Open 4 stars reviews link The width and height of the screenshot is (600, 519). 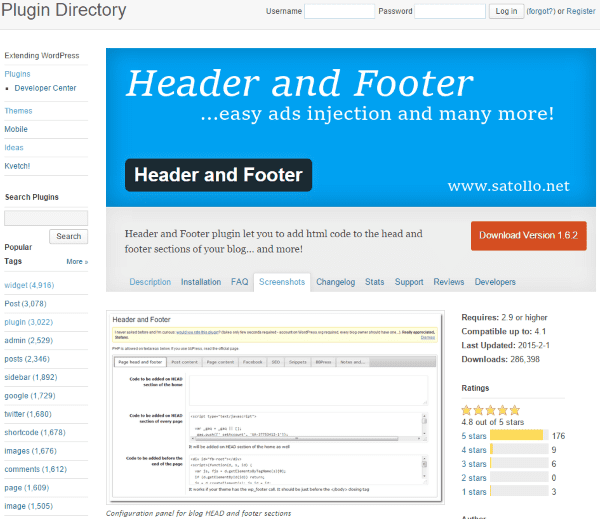click(474, 450)
